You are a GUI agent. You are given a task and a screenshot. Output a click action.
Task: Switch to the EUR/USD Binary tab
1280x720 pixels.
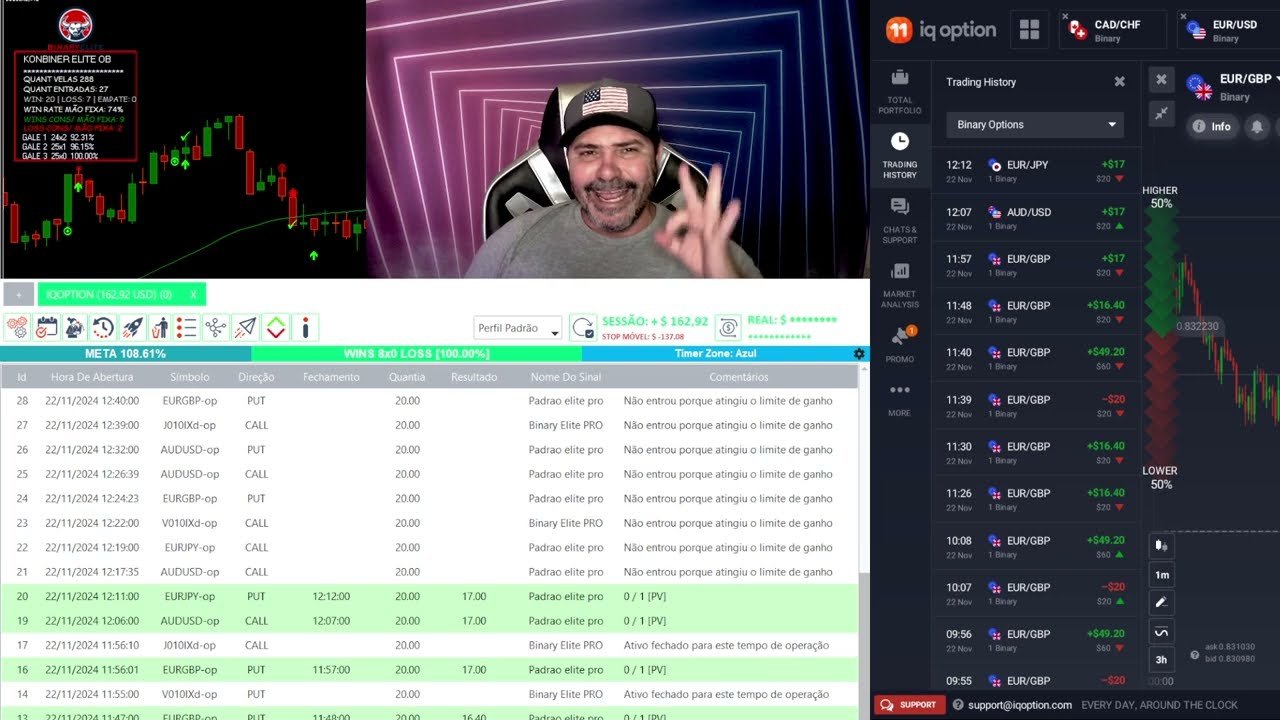pos(1229,30)
